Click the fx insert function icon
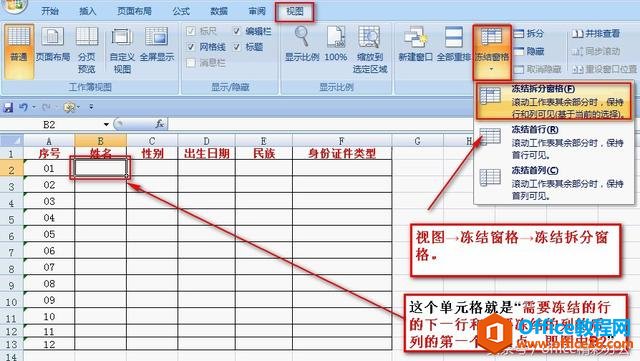Screen dimensions: 640x361 click(x=160, y=124)
